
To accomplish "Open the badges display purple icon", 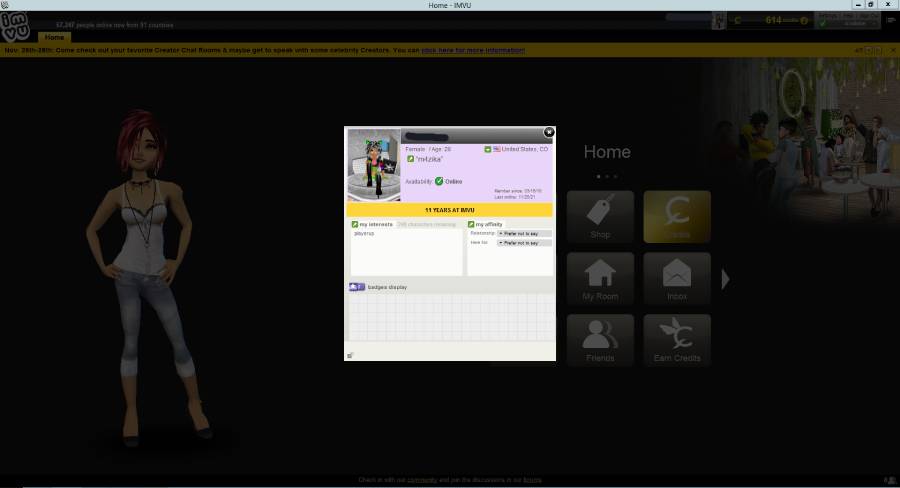I will point(357,287).
